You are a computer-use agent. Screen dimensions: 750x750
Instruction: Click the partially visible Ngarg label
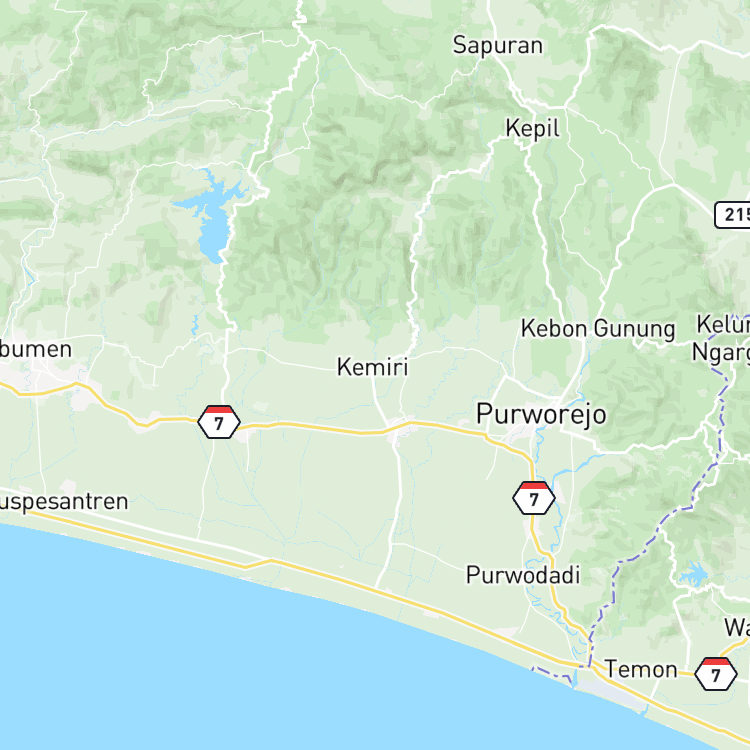(x=721, y=353)
